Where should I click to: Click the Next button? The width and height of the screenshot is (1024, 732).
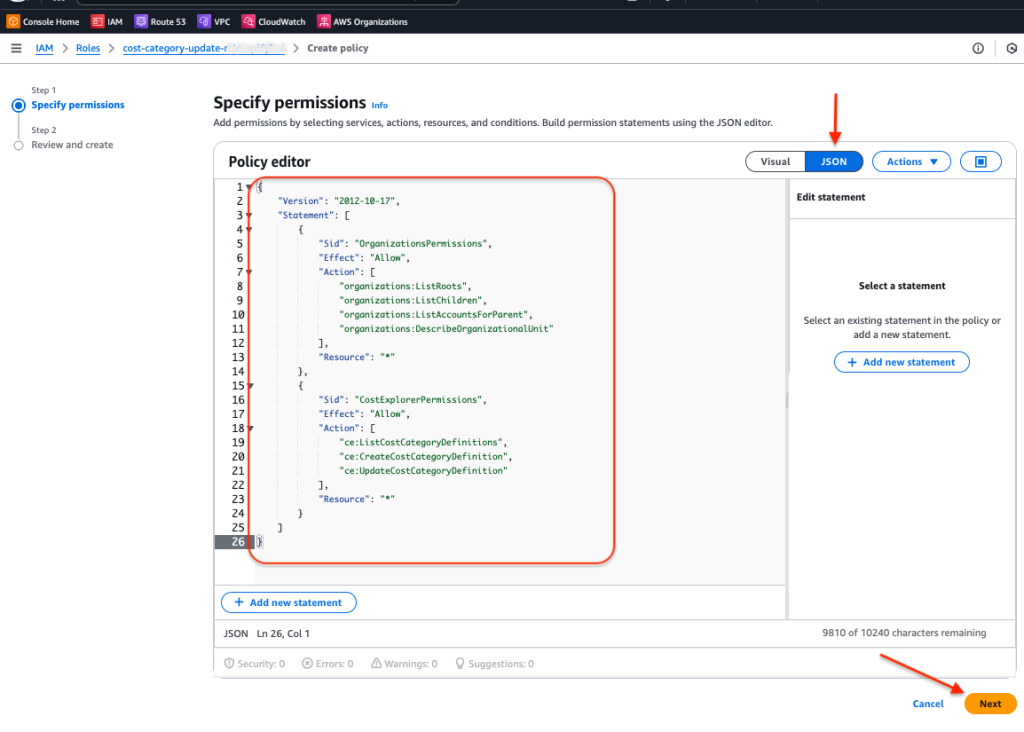pos(989,703)
